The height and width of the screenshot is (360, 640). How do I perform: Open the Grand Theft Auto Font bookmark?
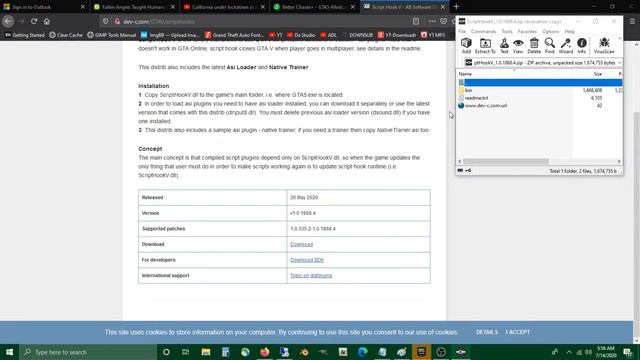click(234, 35)
